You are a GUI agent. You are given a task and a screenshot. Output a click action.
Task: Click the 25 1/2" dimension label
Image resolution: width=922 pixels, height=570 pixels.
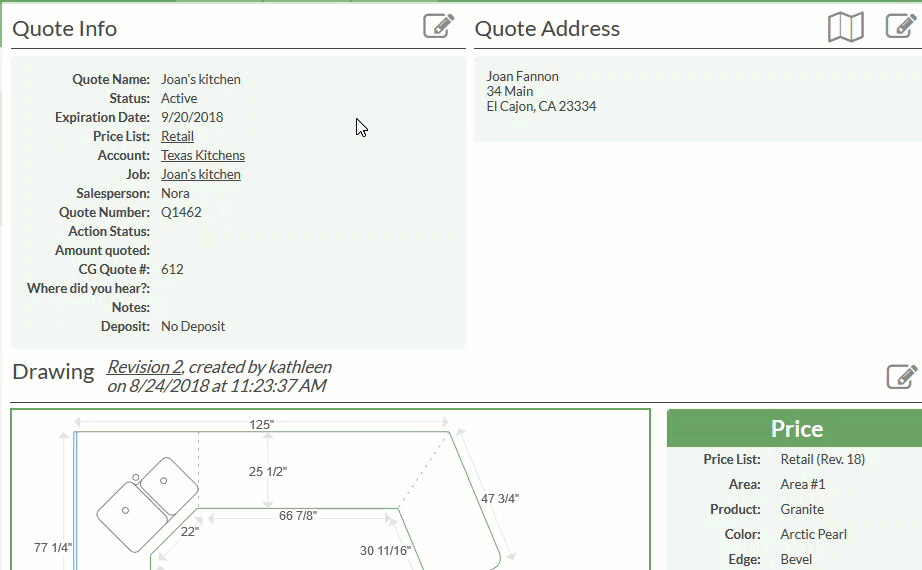click(268, 472)
